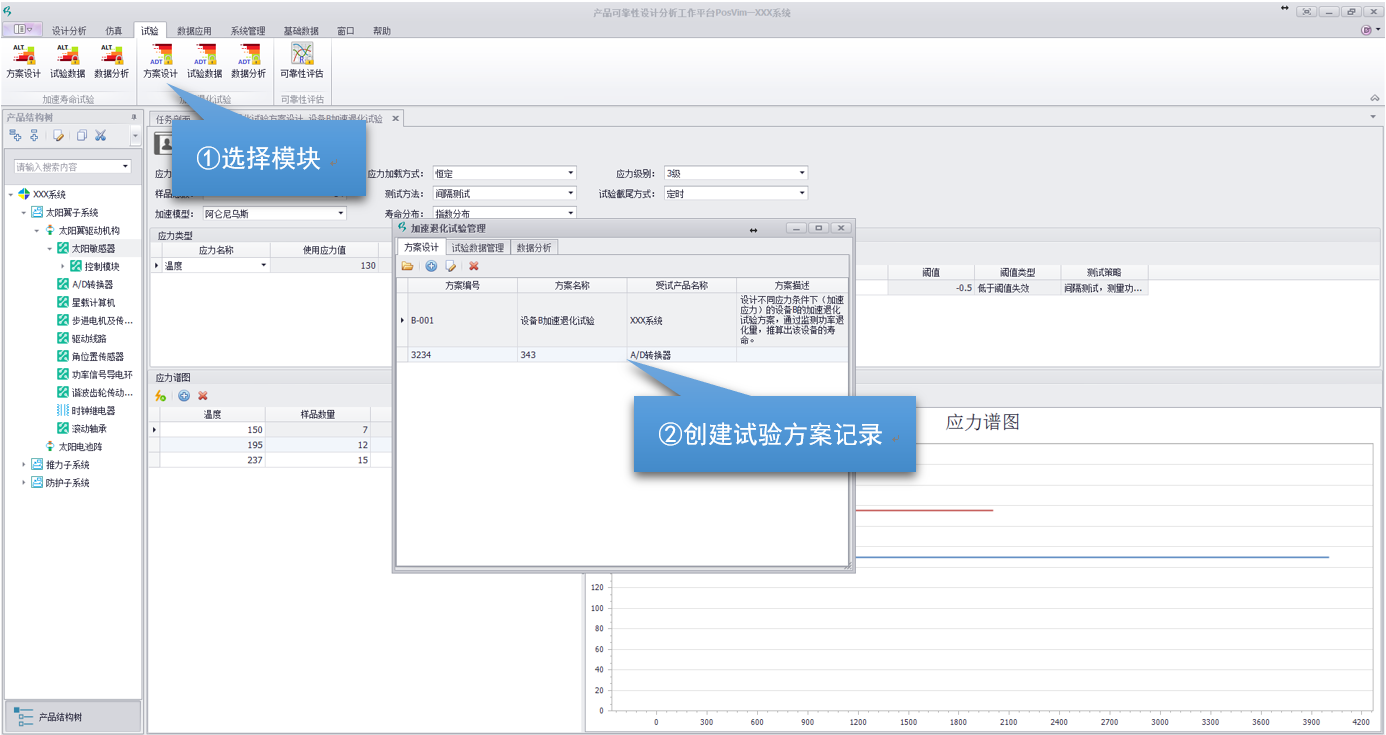Open ADT 数据分析 ribbon icon

click(x=249, y=61)
